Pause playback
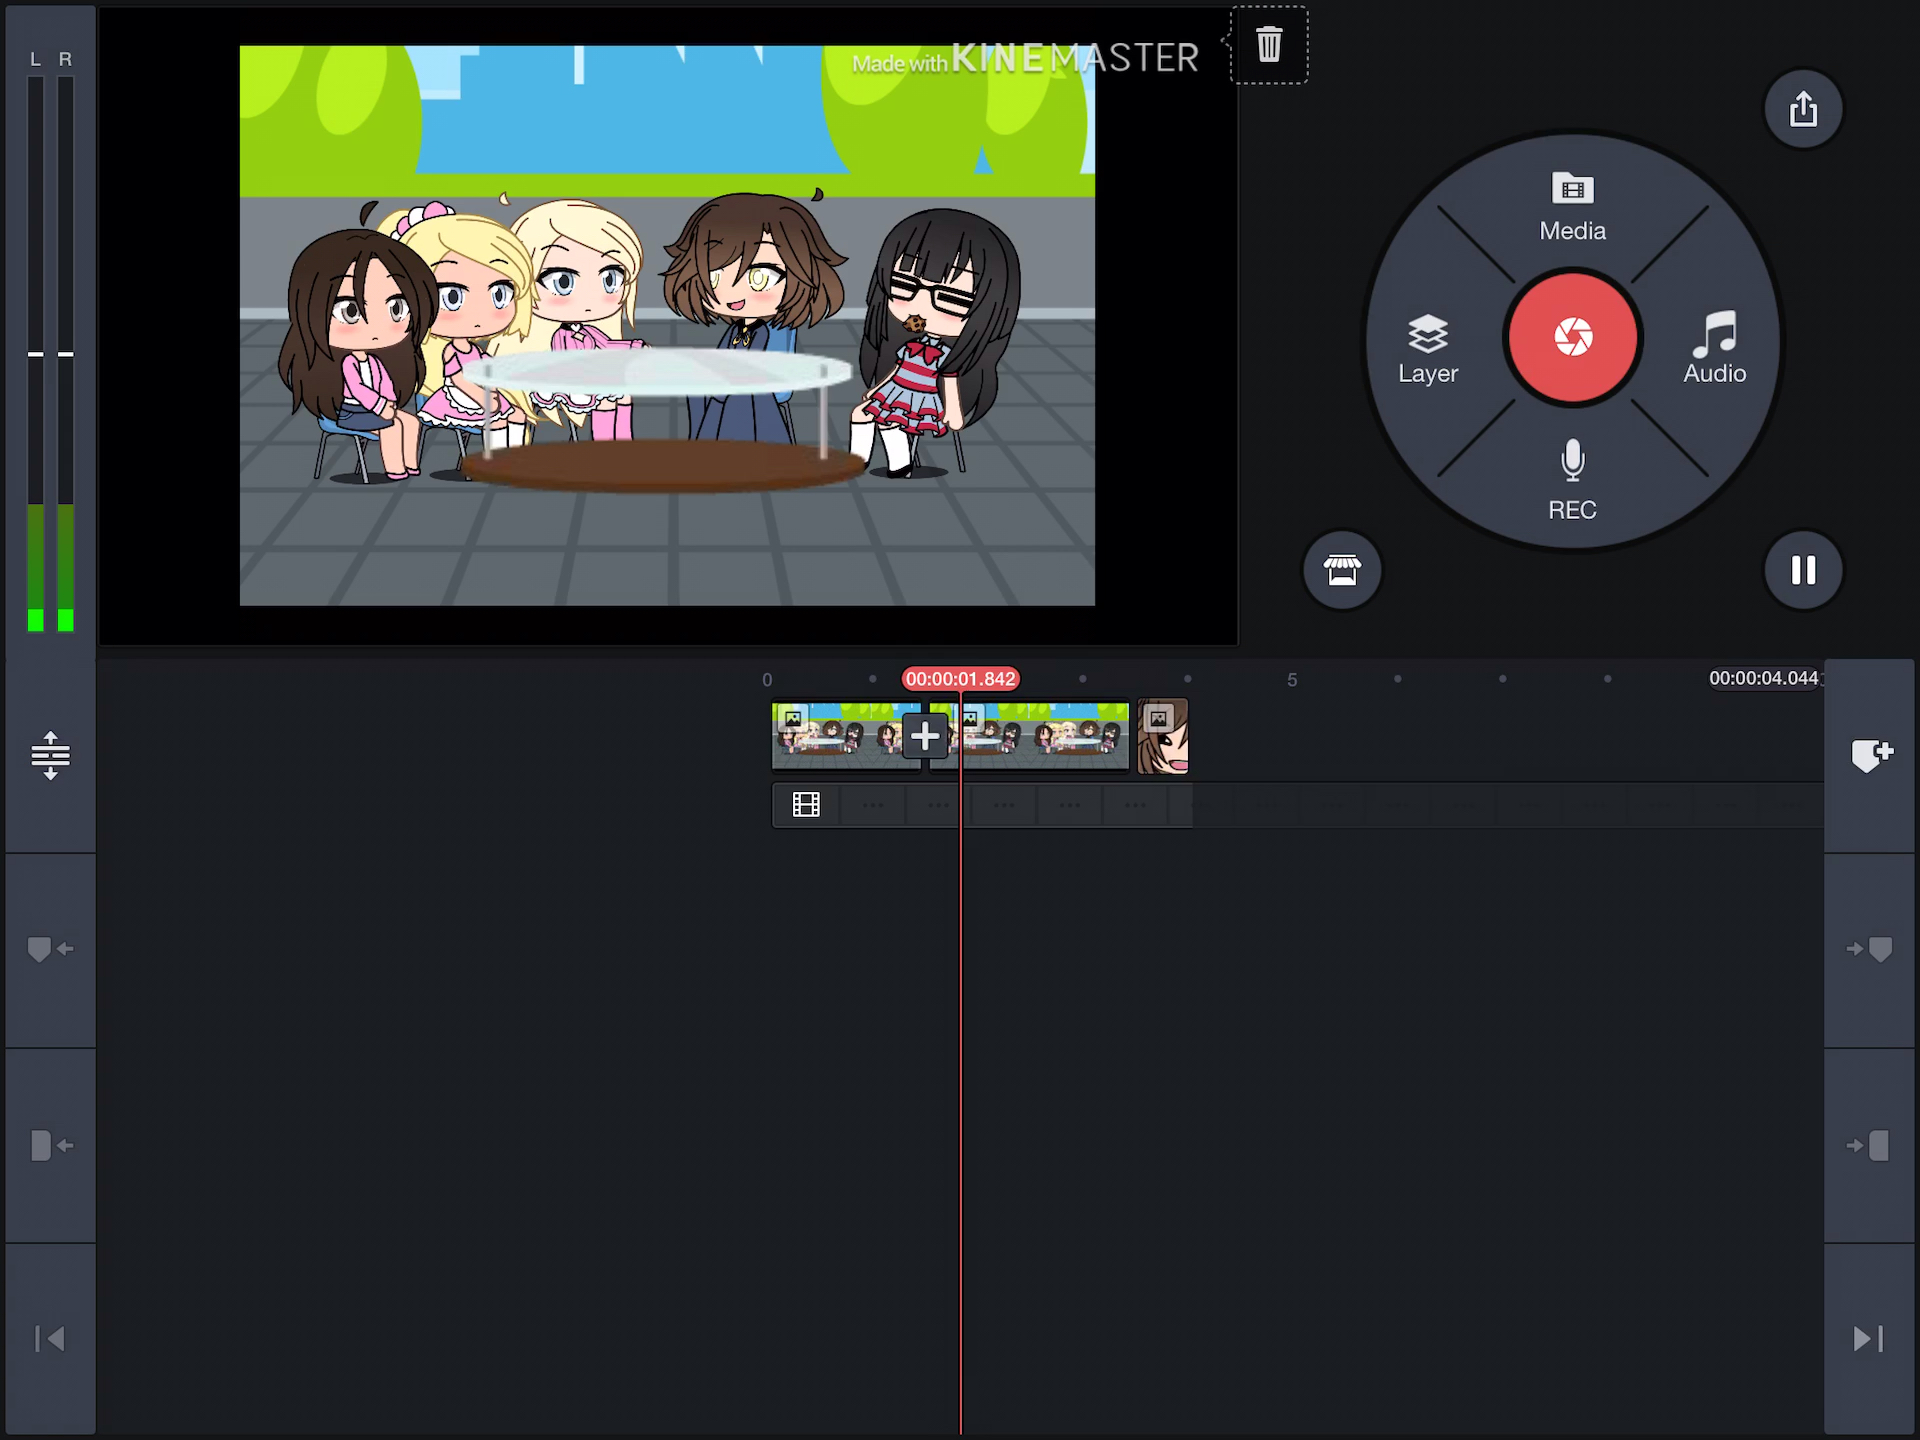Image resolution: width=1920 pixels, height=1440 pixels. click(1803, 570)
